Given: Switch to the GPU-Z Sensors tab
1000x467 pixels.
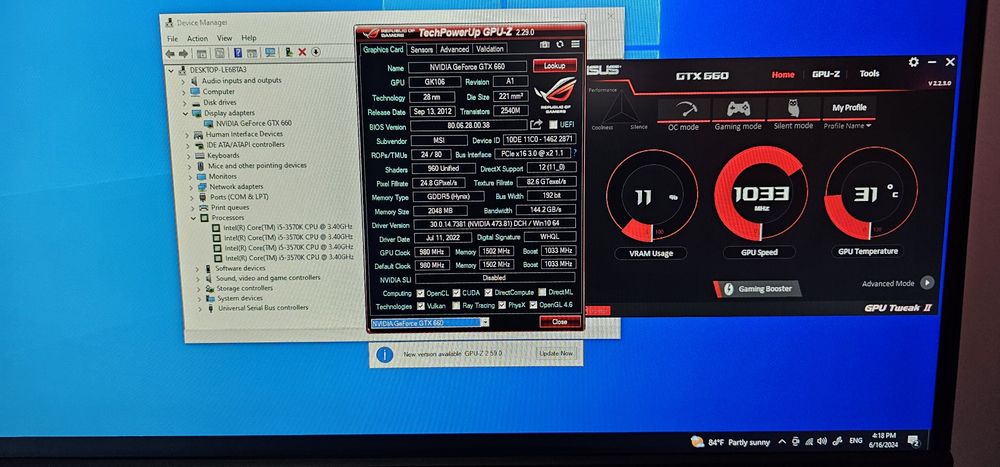Looking at the screenshot, I should tap(422, 49).
